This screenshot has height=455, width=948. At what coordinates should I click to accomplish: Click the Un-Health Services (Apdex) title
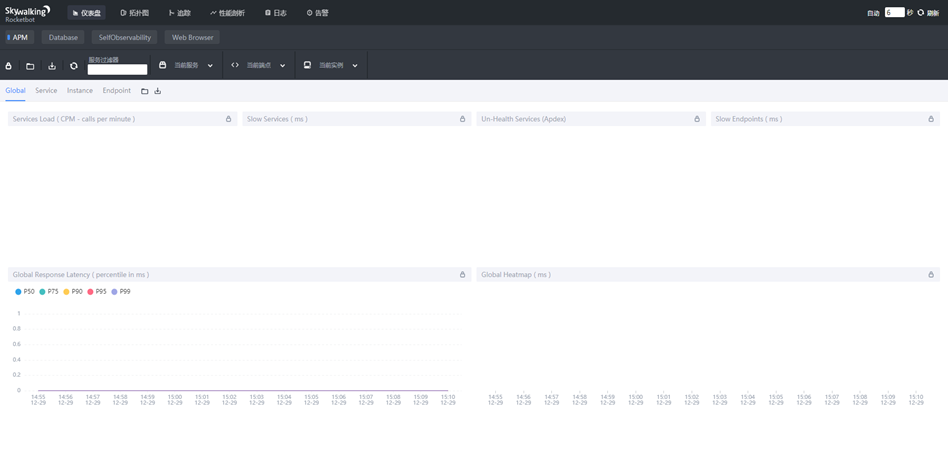(x=524, y=119)
